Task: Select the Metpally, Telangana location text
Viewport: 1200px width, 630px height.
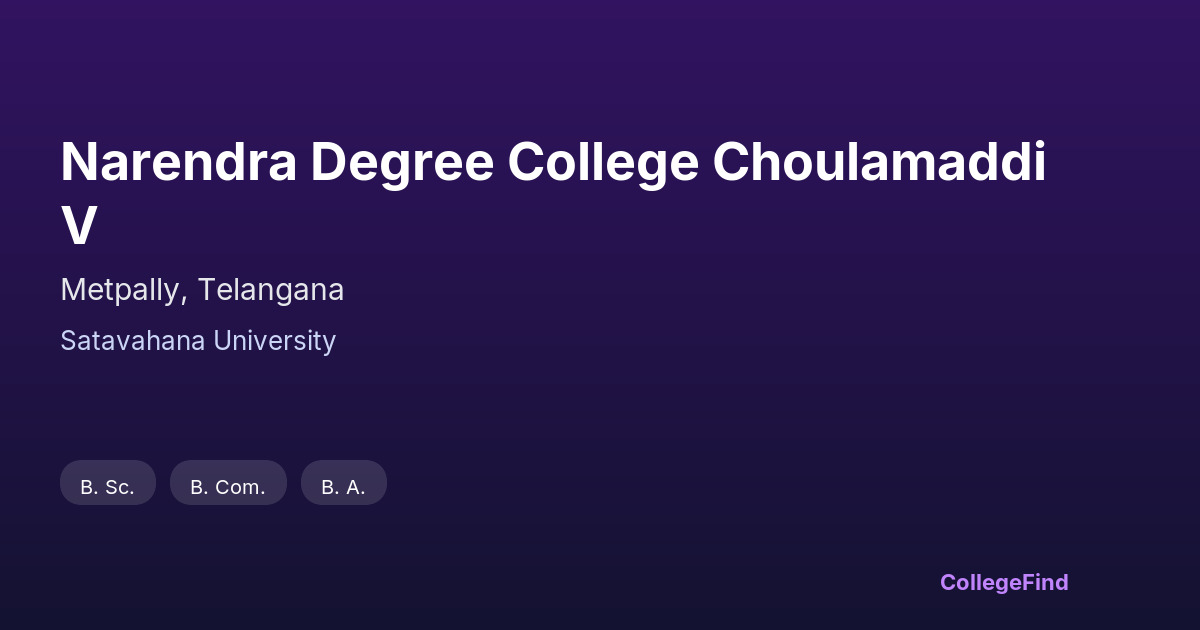Action: 202,290
